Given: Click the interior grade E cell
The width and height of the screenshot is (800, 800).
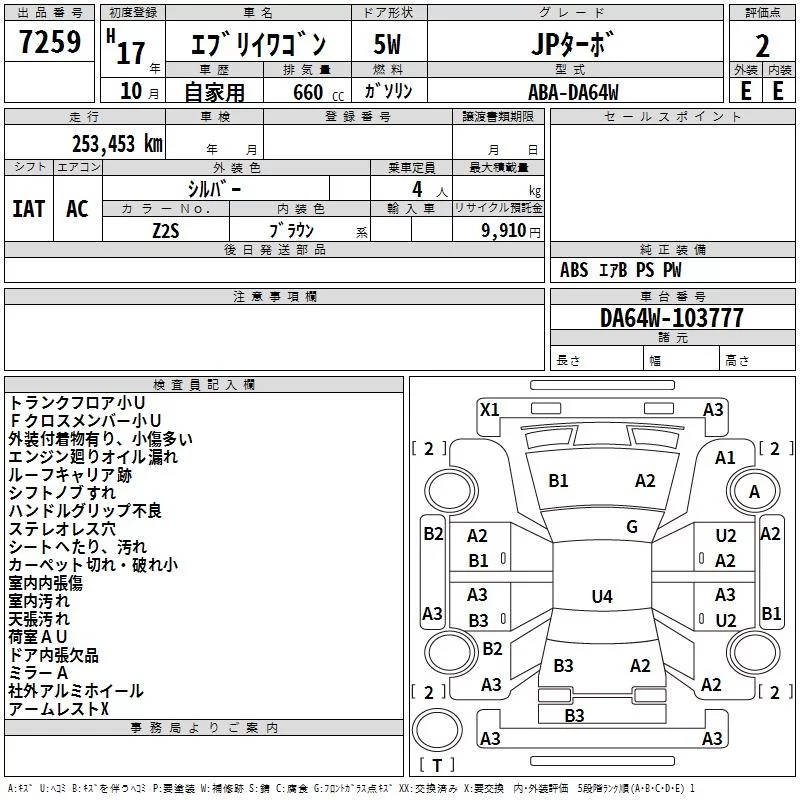Looking at the screenshot, I should click(779, 91).
